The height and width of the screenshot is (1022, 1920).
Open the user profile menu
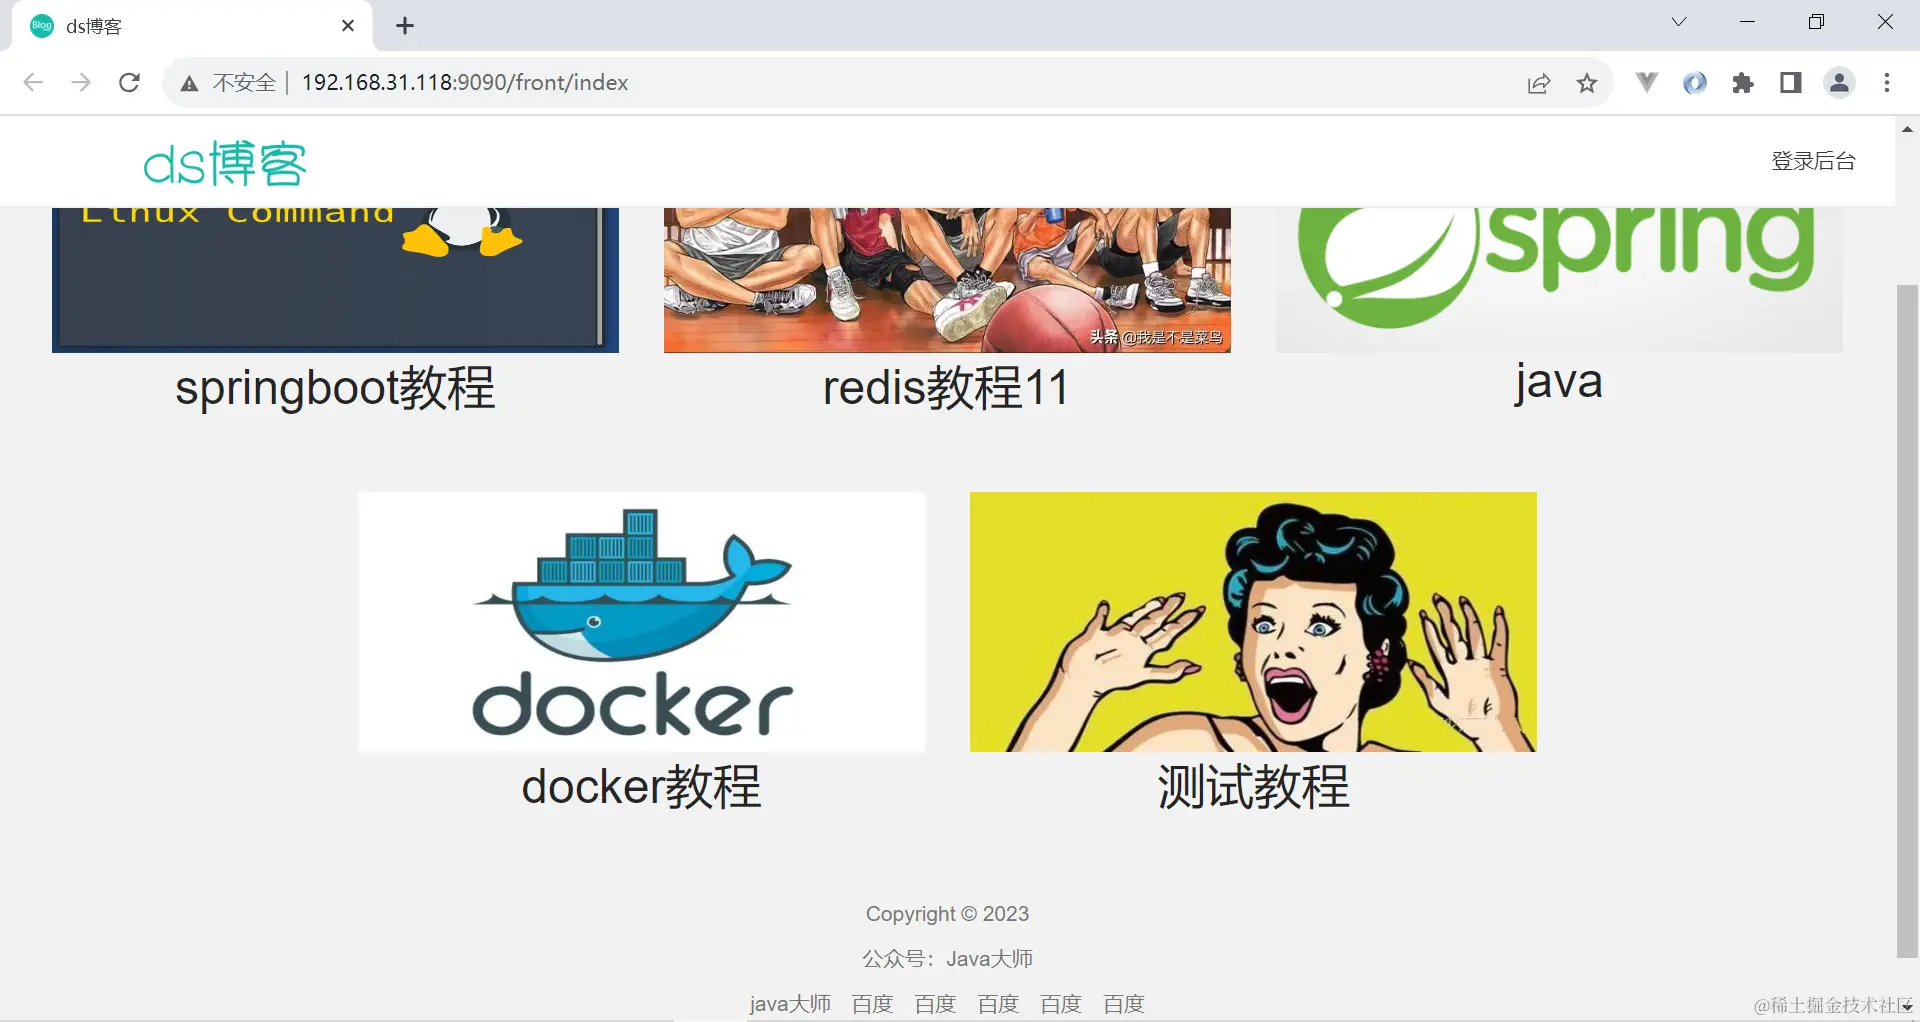1839,83
